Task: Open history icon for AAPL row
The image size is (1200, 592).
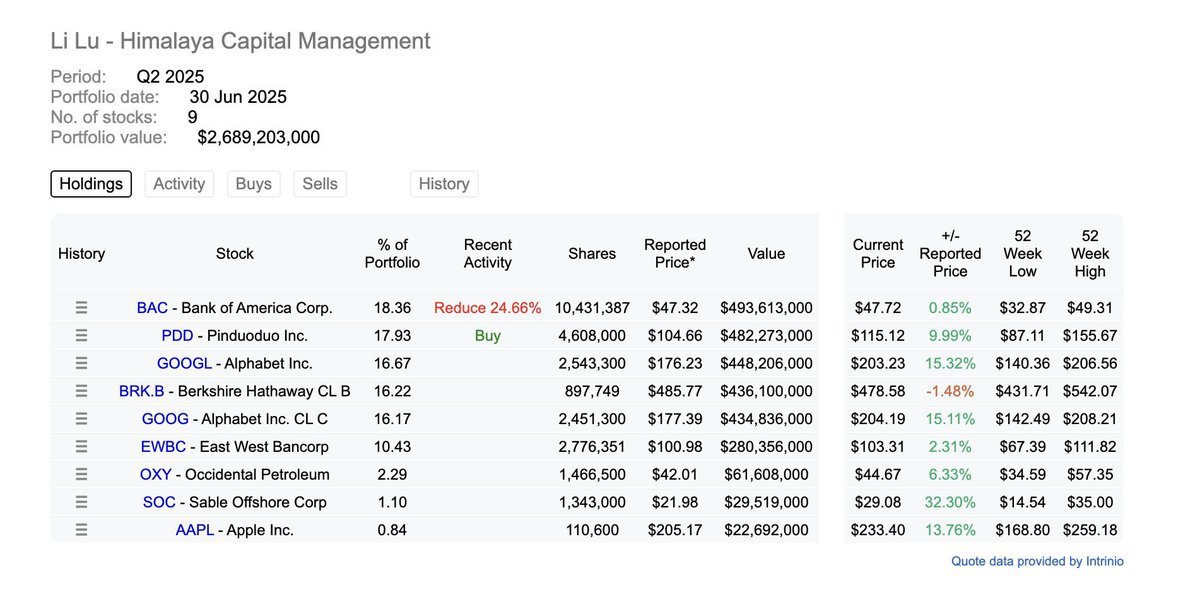Action: coord(82,530)
